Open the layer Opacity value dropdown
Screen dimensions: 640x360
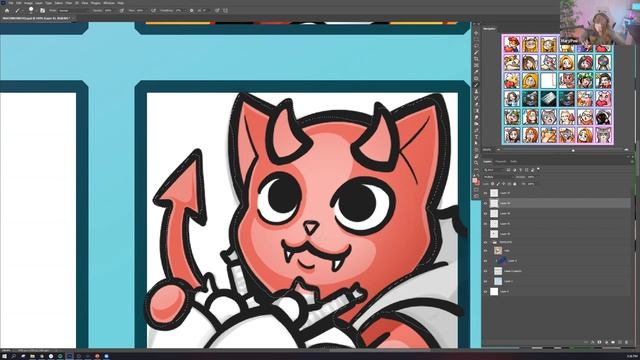coord(531,177)
